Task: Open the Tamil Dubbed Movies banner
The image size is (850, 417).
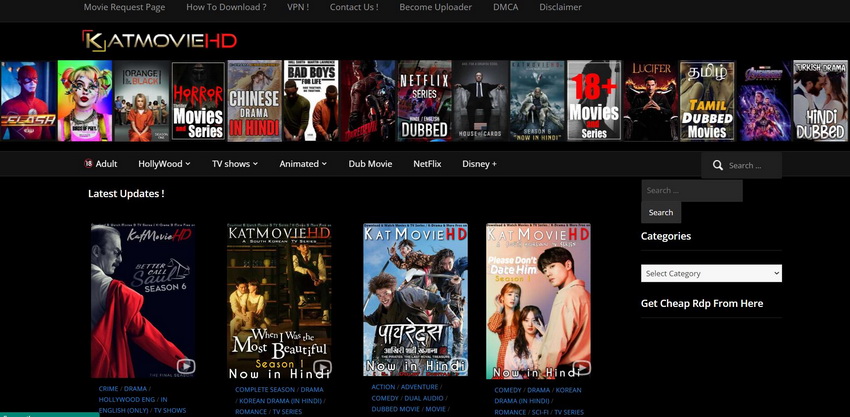Action: (707, 101)
